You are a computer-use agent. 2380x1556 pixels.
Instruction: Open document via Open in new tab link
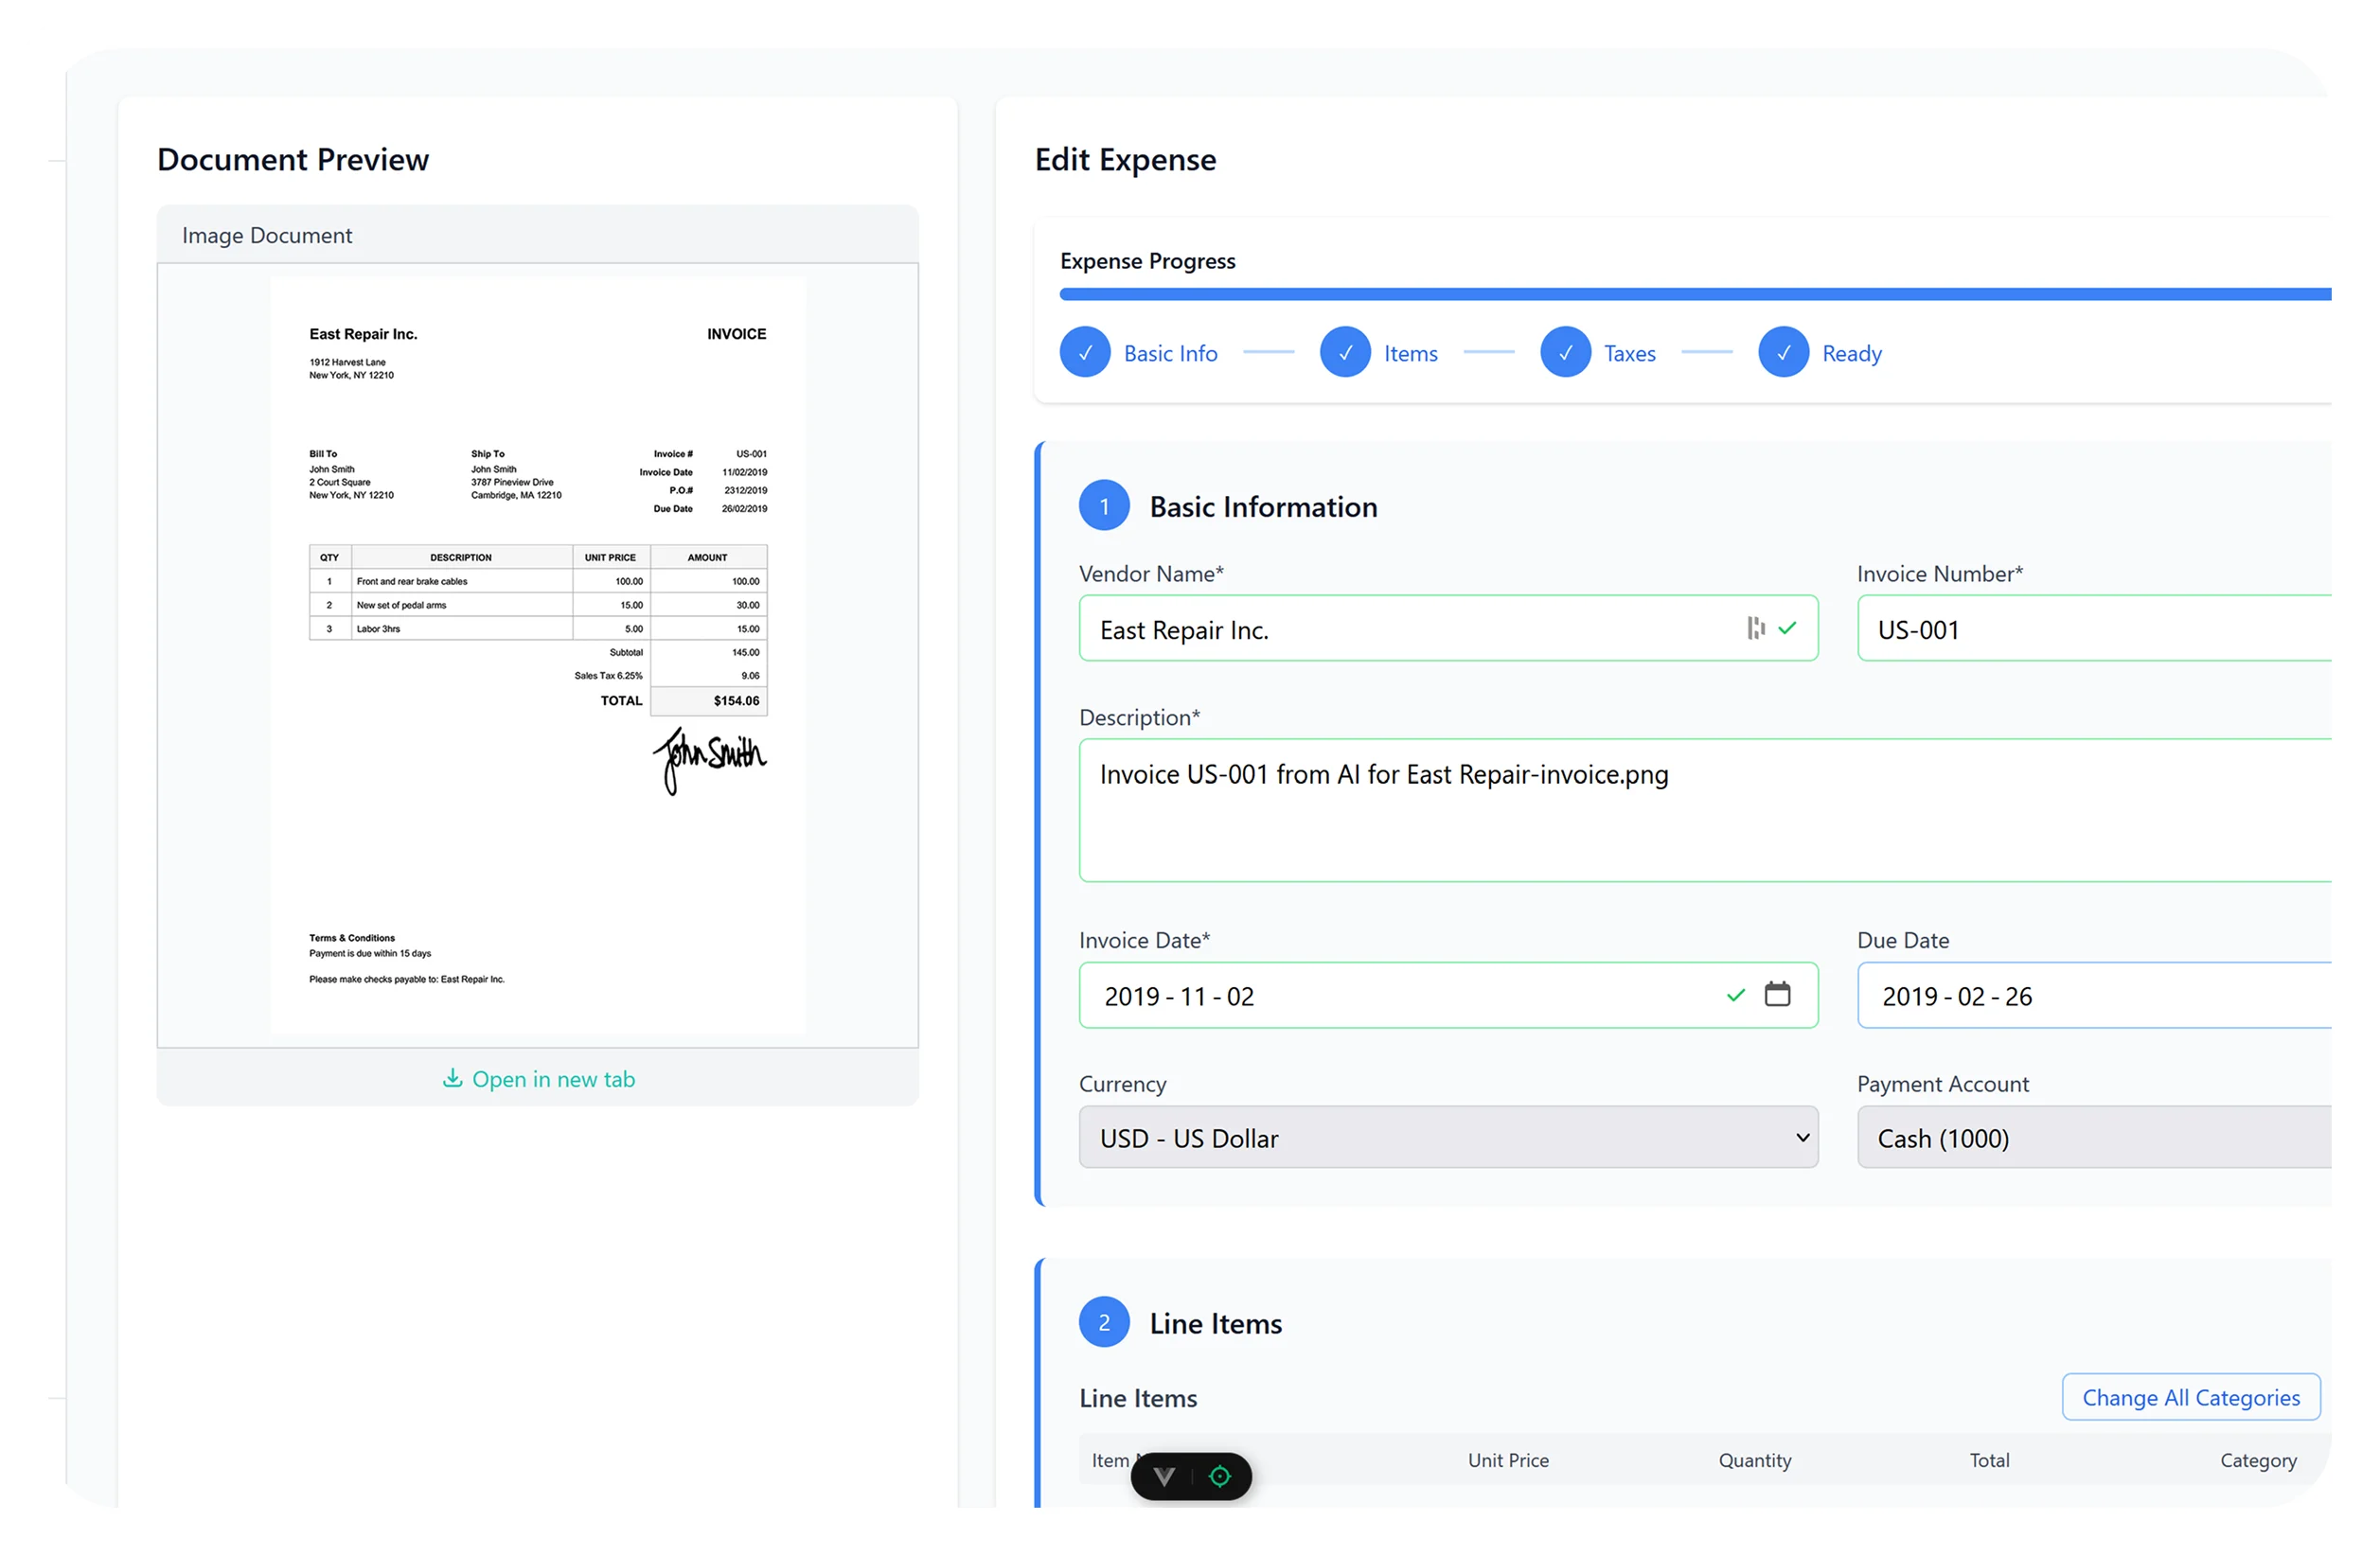[x=553, y=1079]
